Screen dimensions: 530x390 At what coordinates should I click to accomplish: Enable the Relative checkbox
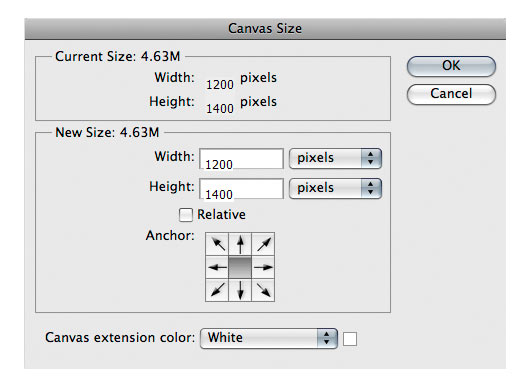click(x=186, y=215)
